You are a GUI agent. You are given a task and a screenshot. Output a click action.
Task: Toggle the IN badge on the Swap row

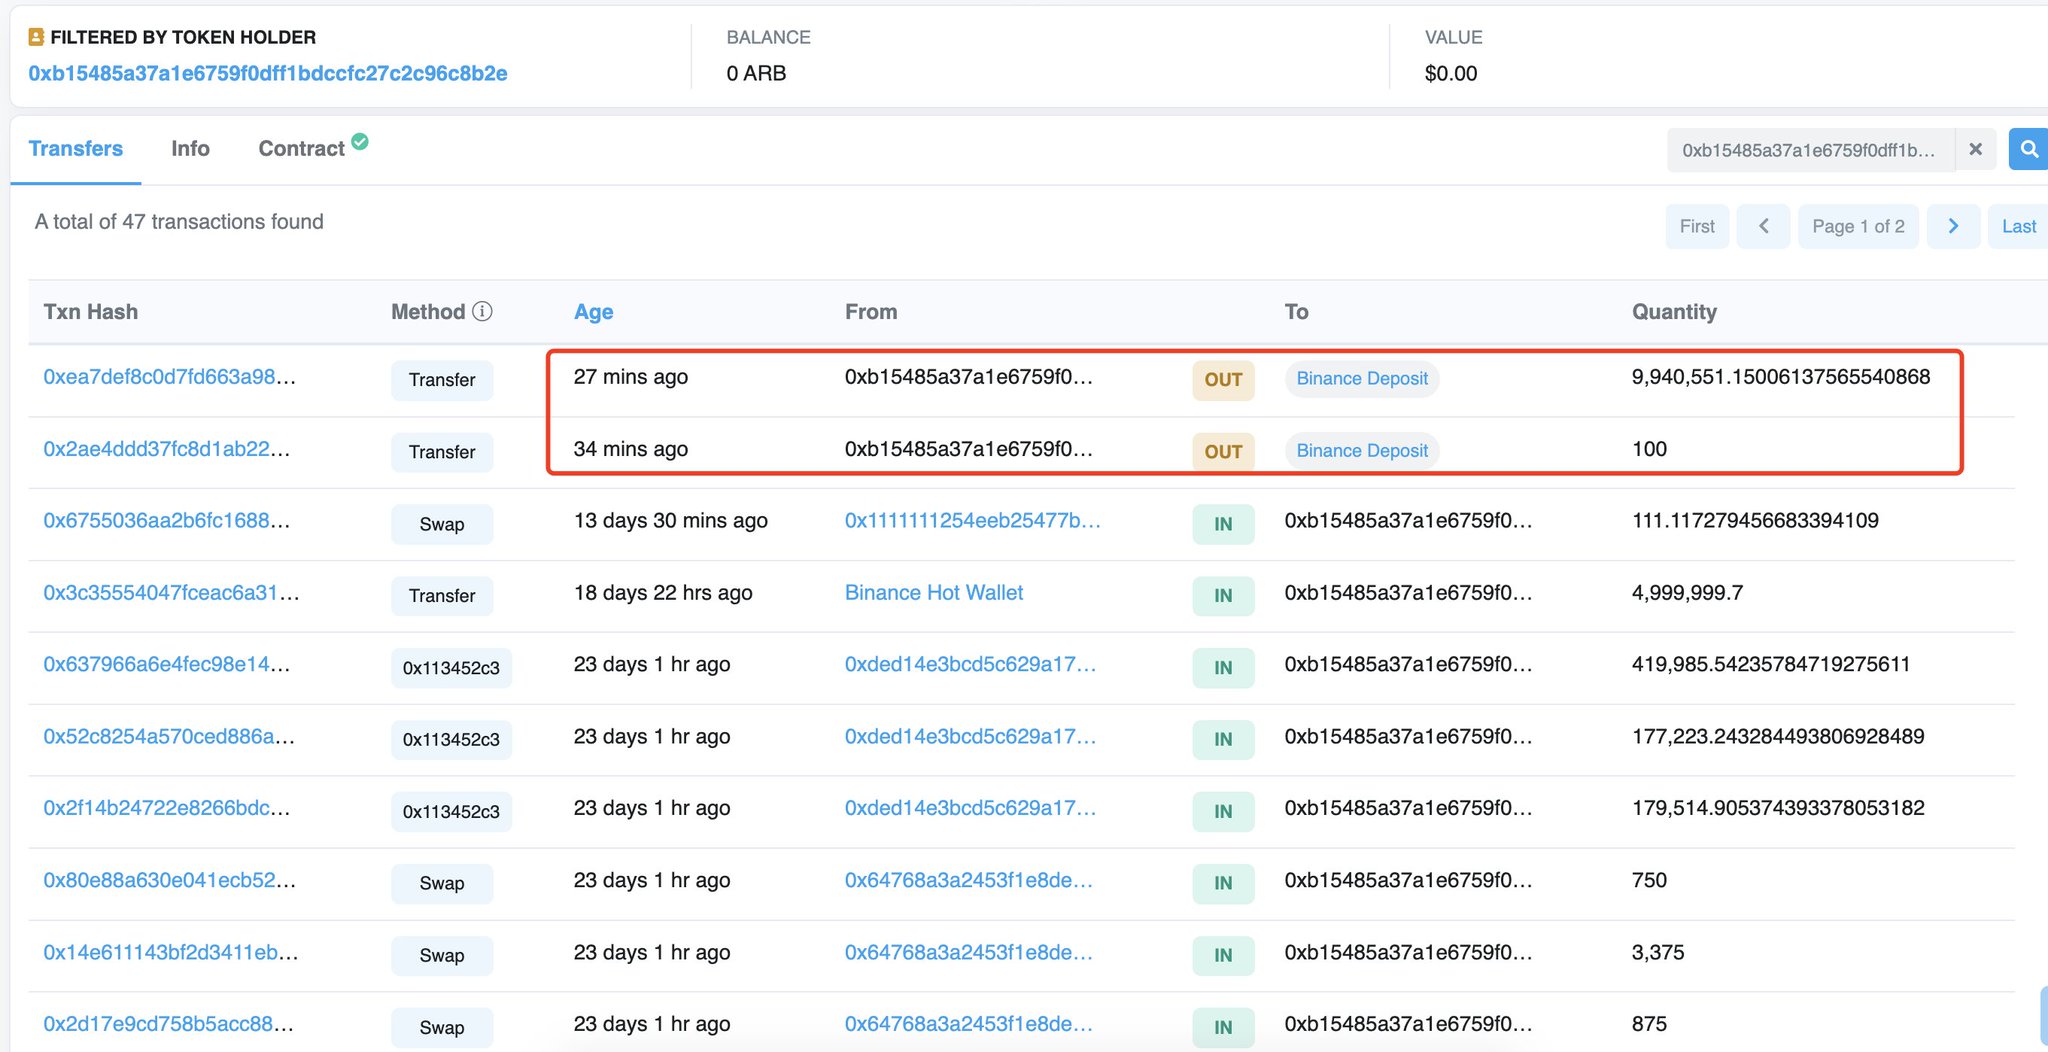(x=1223, y=524)
